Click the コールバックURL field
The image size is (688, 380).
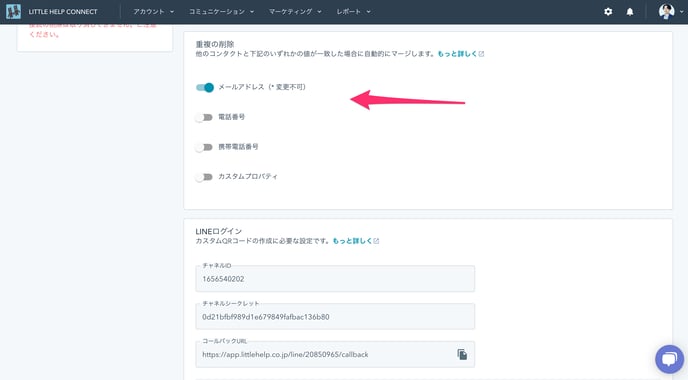click(335, 354)
